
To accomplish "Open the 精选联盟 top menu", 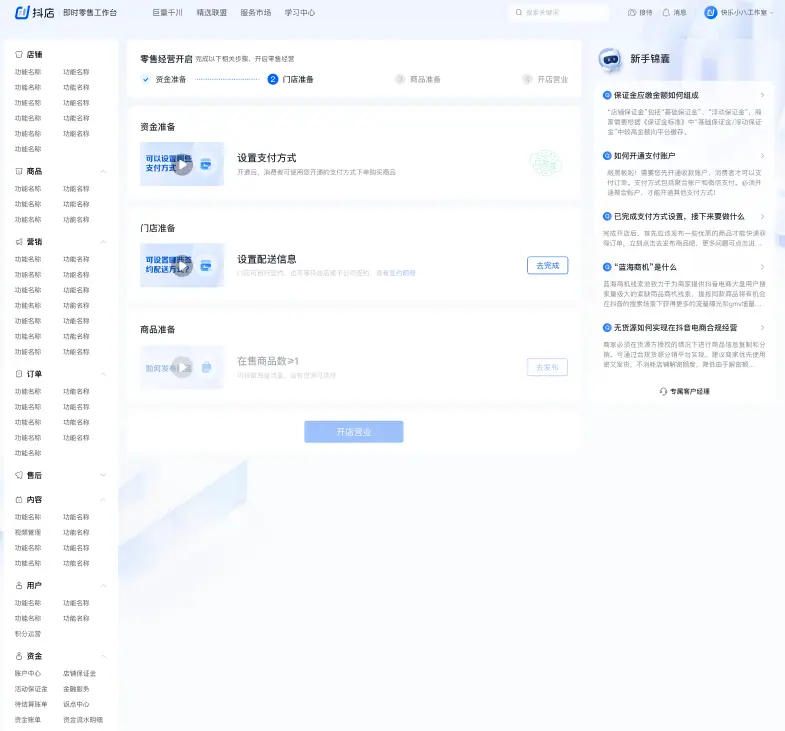I will (x=211, y=13).
